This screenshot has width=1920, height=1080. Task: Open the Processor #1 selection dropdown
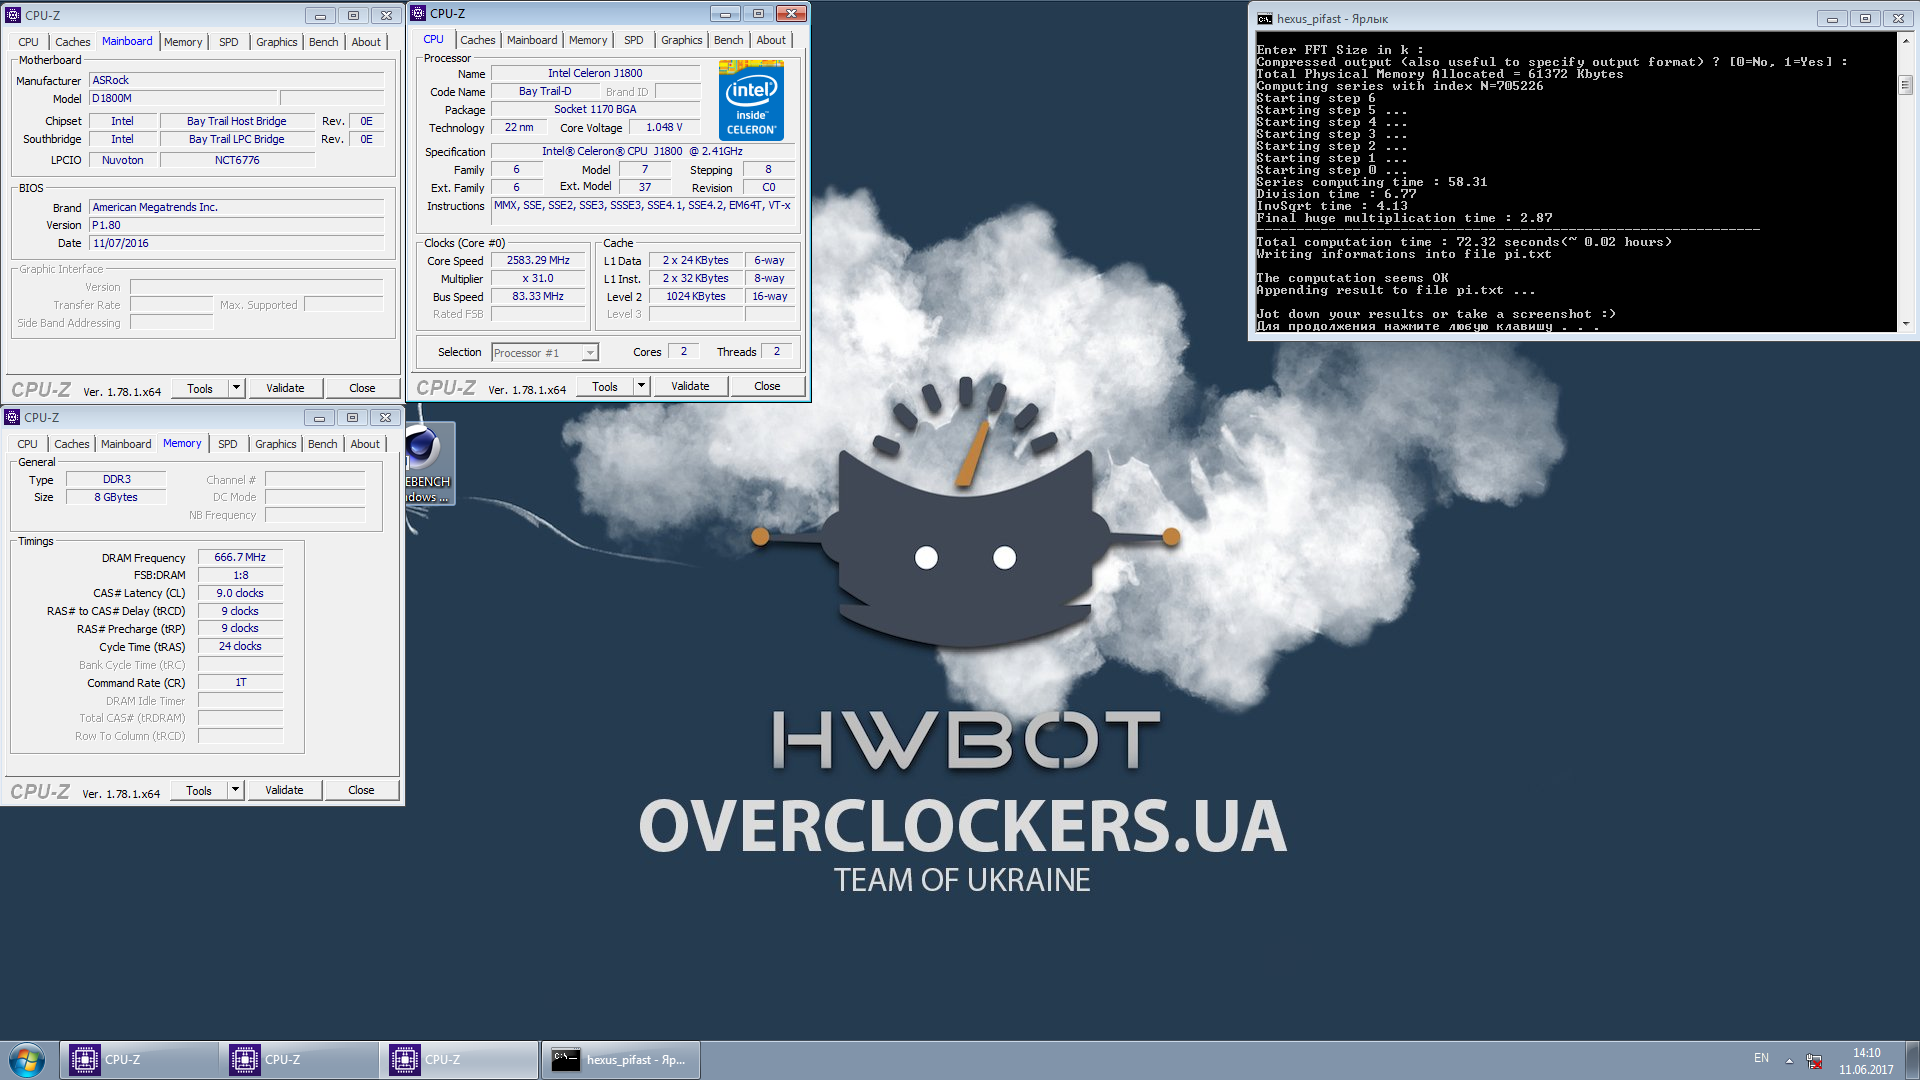click(545, 352)
